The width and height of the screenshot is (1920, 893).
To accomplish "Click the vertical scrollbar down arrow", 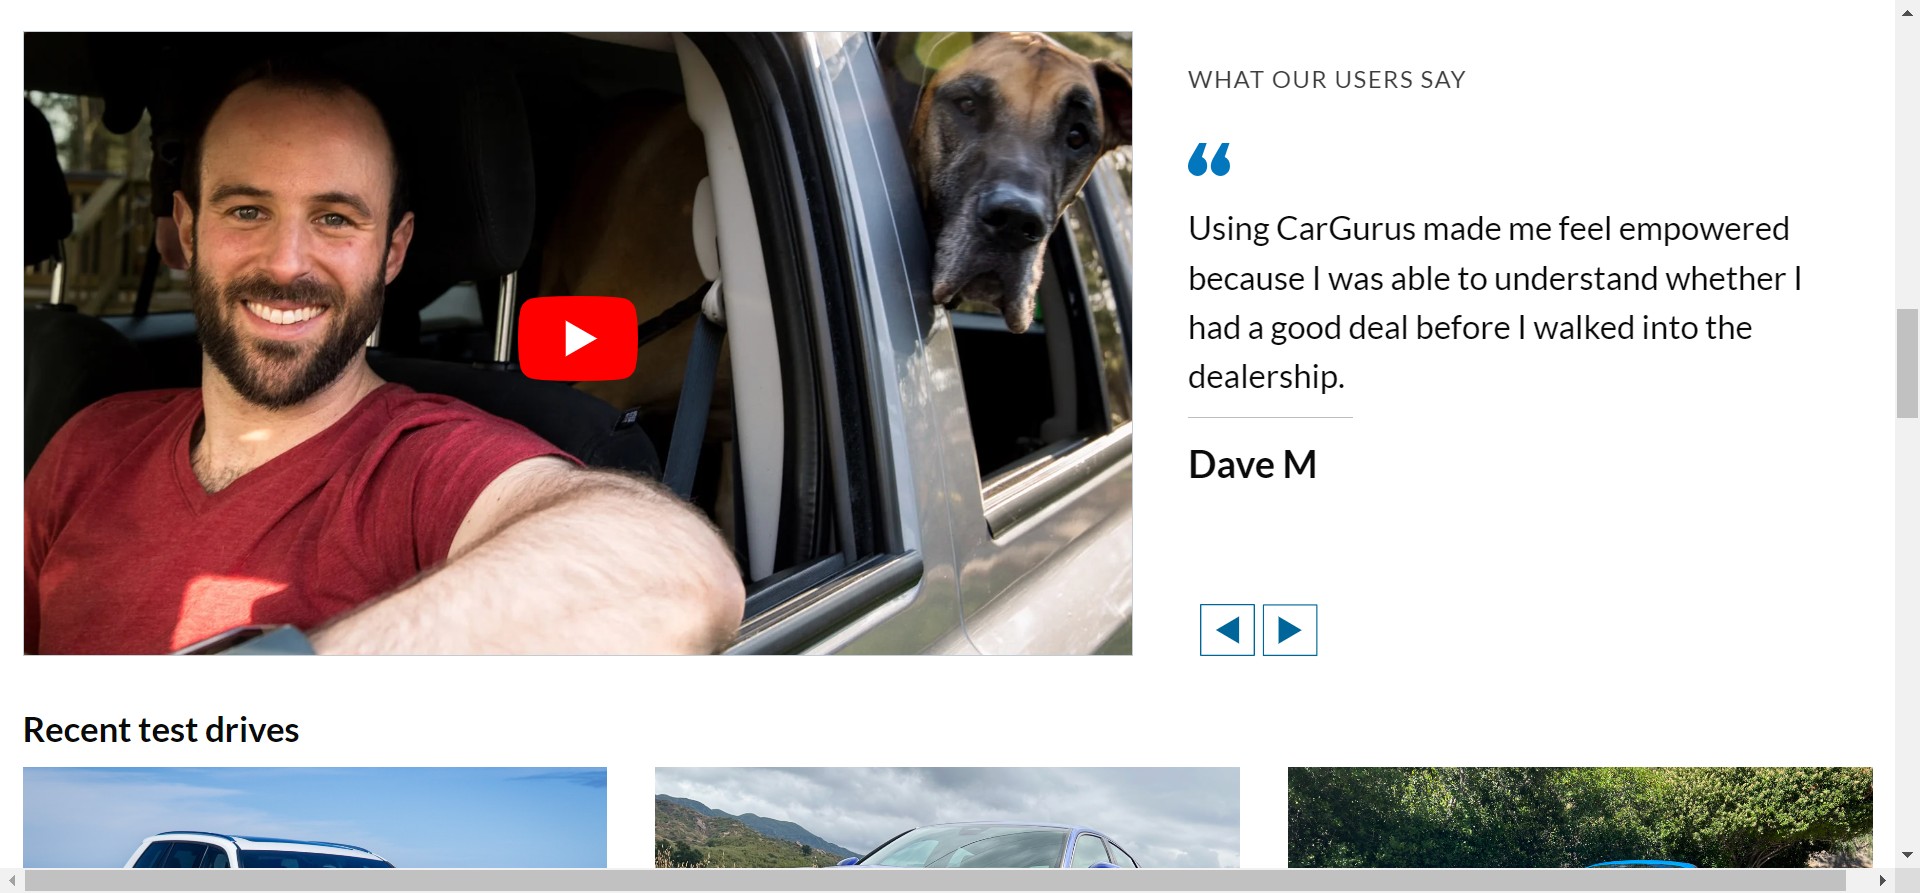I will click(x=1907, y=856).
